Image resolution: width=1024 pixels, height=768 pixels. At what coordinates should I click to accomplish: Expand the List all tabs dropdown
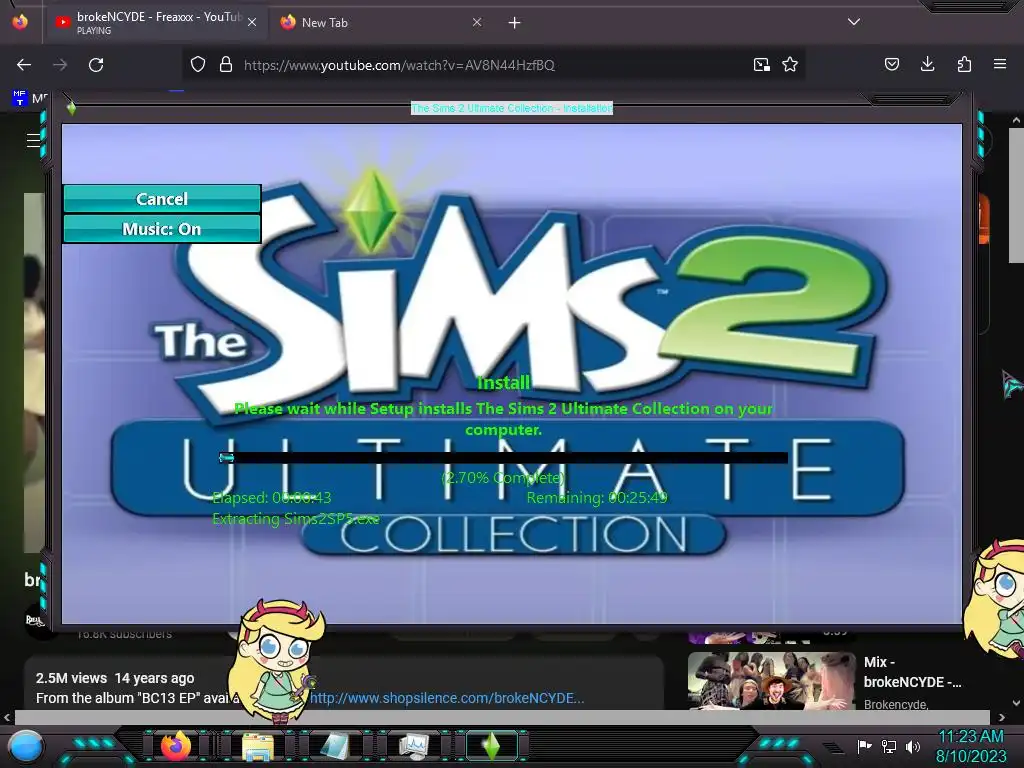tap(854, 22)
